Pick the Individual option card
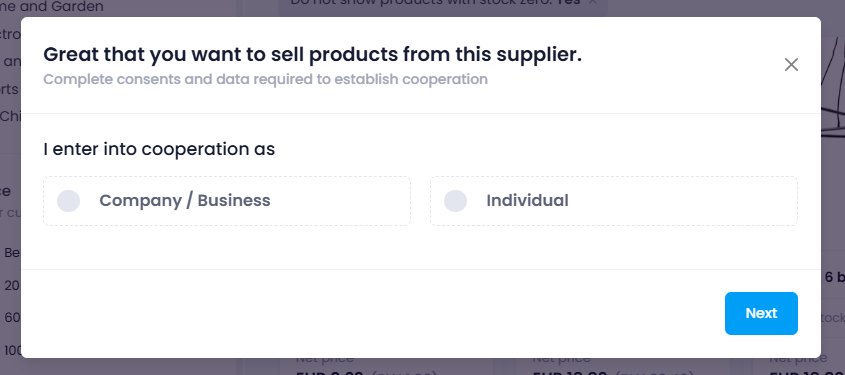 (x=614, y=200)
